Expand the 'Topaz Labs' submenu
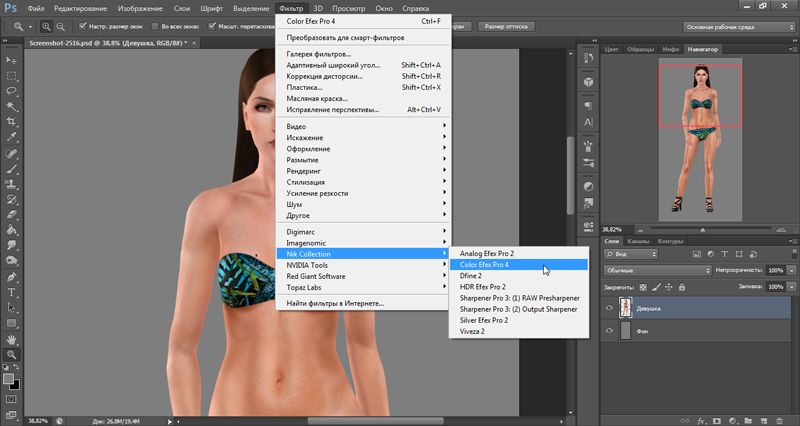 [363, 287]
